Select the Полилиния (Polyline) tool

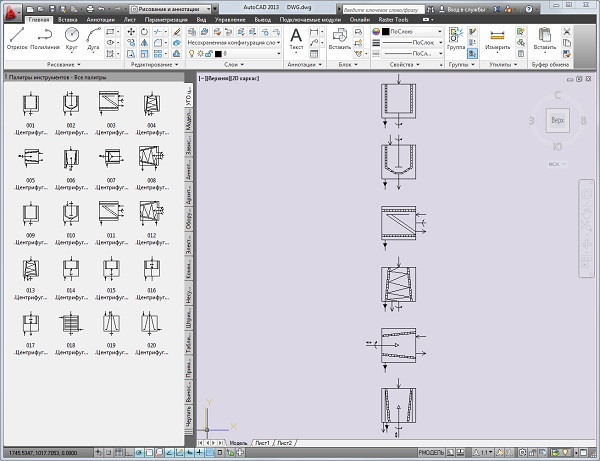tap(45, 37)
